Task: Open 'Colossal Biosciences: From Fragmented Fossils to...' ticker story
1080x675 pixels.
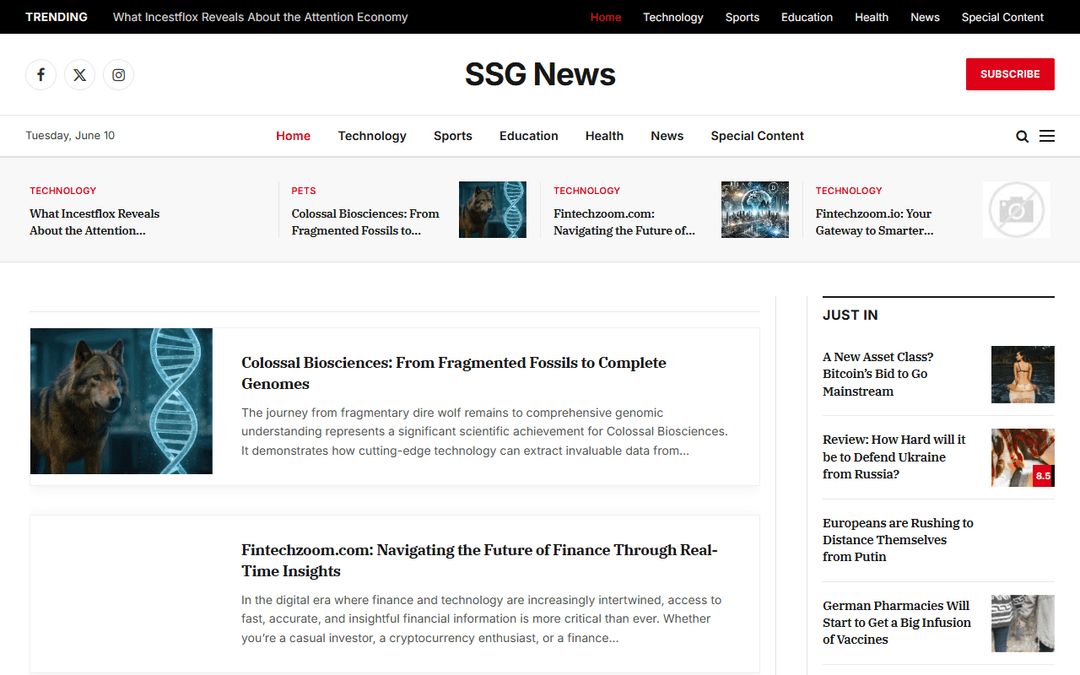Action: pos(365,222)
